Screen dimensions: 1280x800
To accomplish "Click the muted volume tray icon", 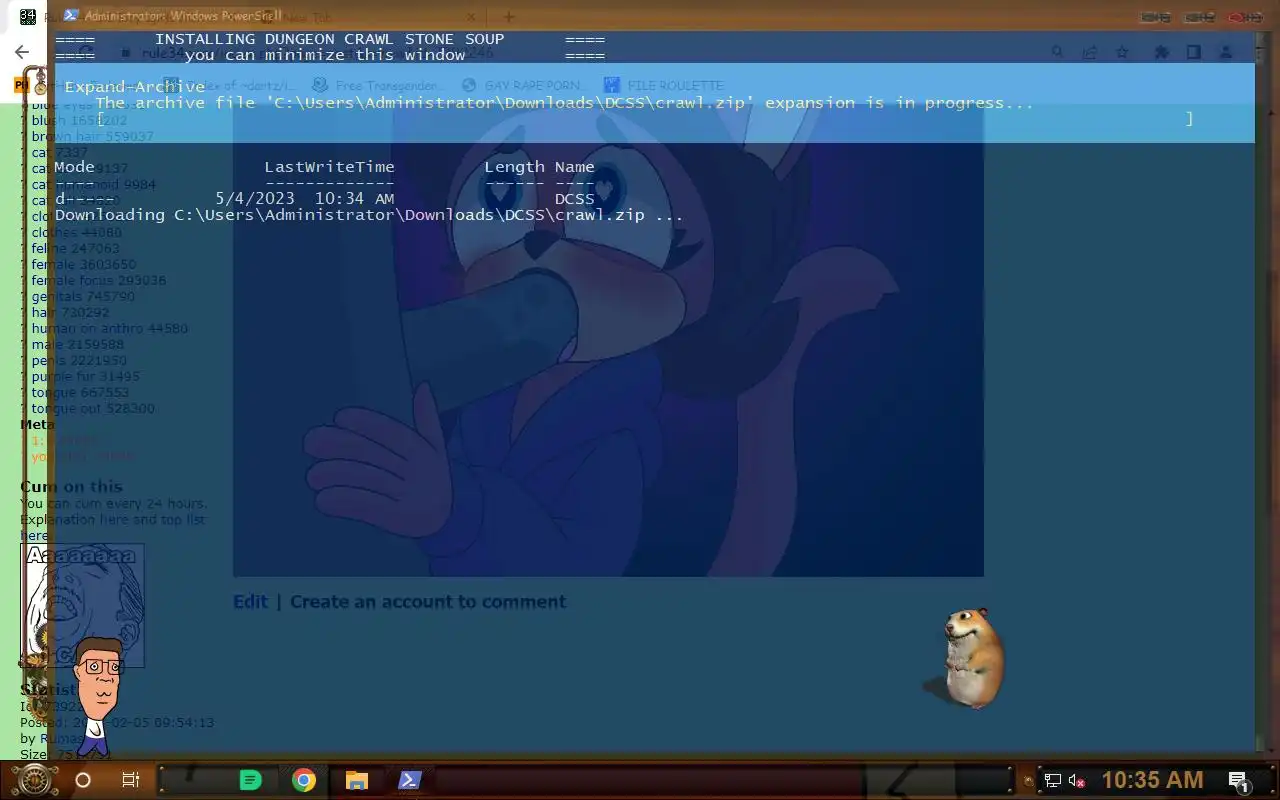I will click(1077, 781).
